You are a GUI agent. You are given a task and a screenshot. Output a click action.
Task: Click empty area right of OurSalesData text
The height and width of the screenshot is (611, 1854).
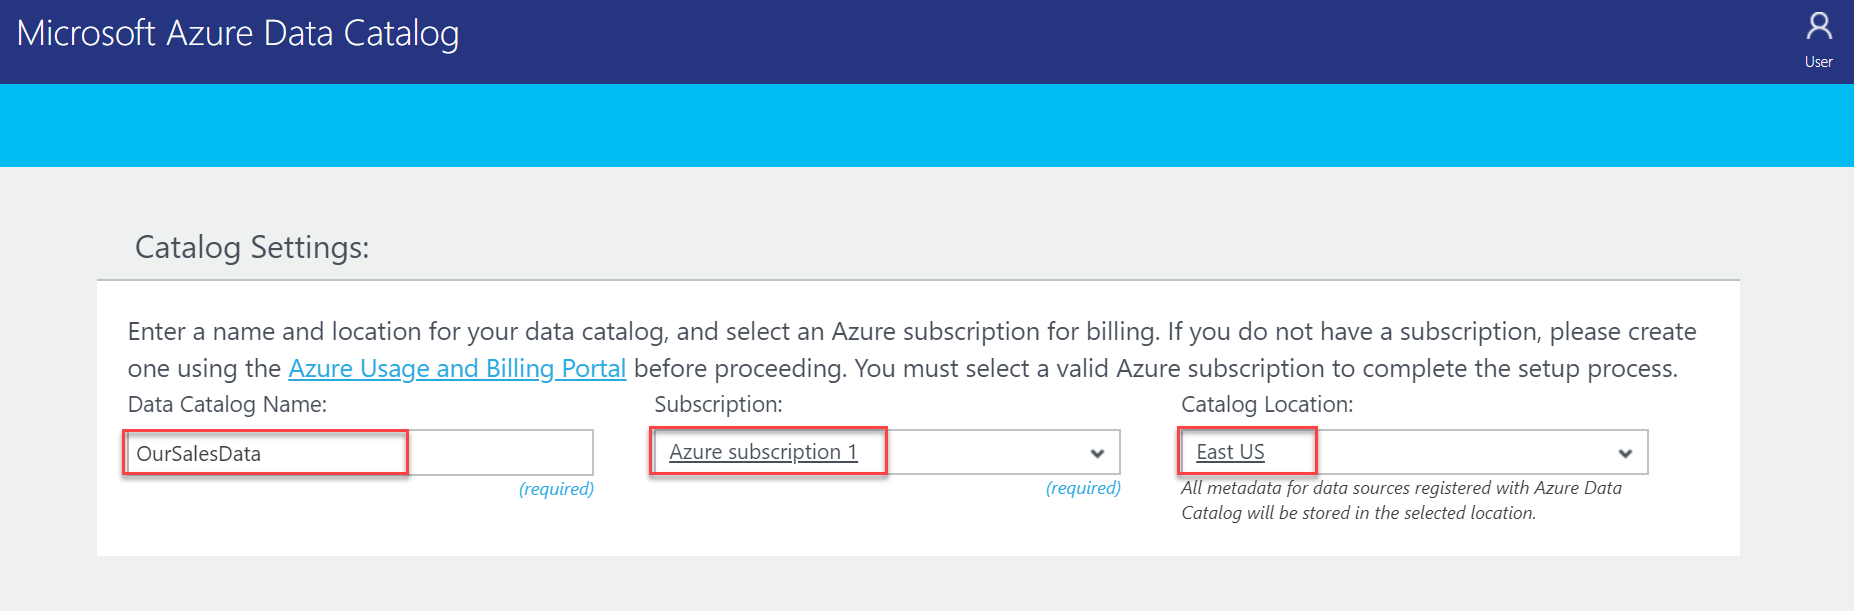(x=500, y=453)
